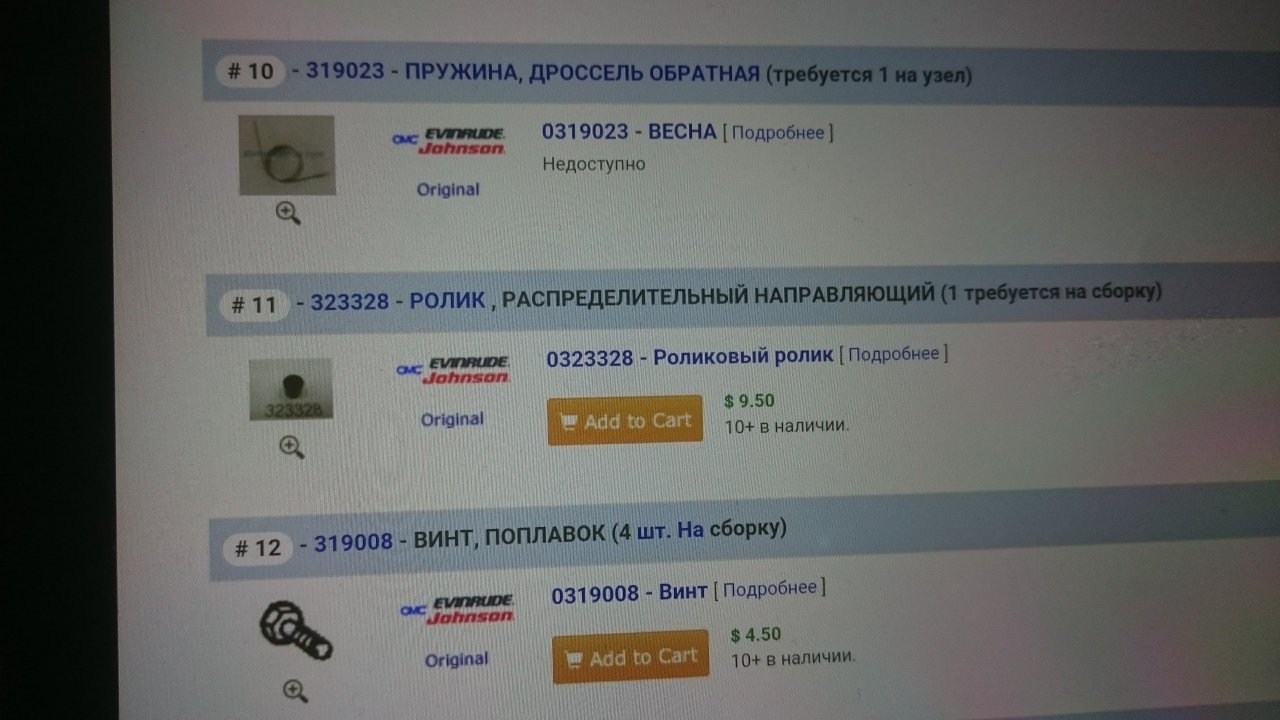Add screw 0319008 to cart
The image size is (1280, 720).
pos(630,657)
